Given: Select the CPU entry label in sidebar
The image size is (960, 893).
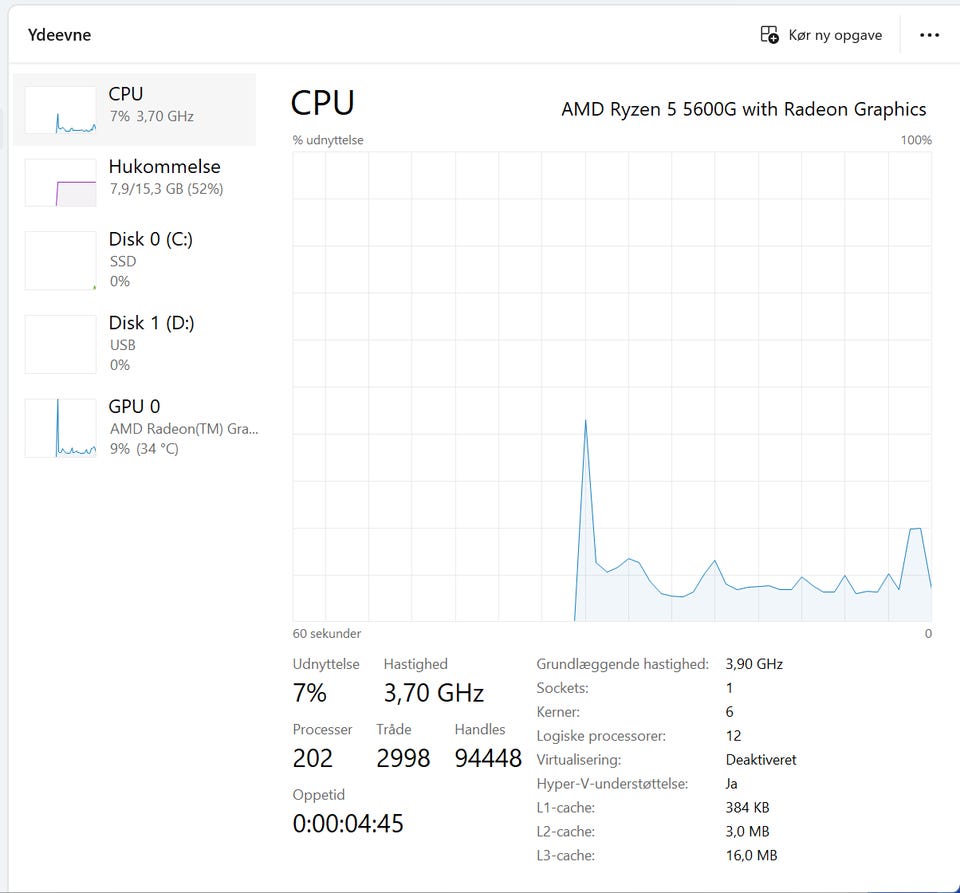Looking at the screenshot, I should coord(126,94).
